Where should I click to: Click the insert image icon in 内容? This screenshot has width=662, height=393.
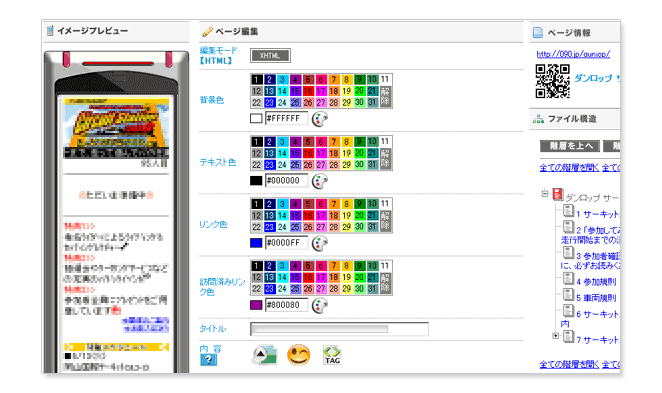[x=265, y=355]
